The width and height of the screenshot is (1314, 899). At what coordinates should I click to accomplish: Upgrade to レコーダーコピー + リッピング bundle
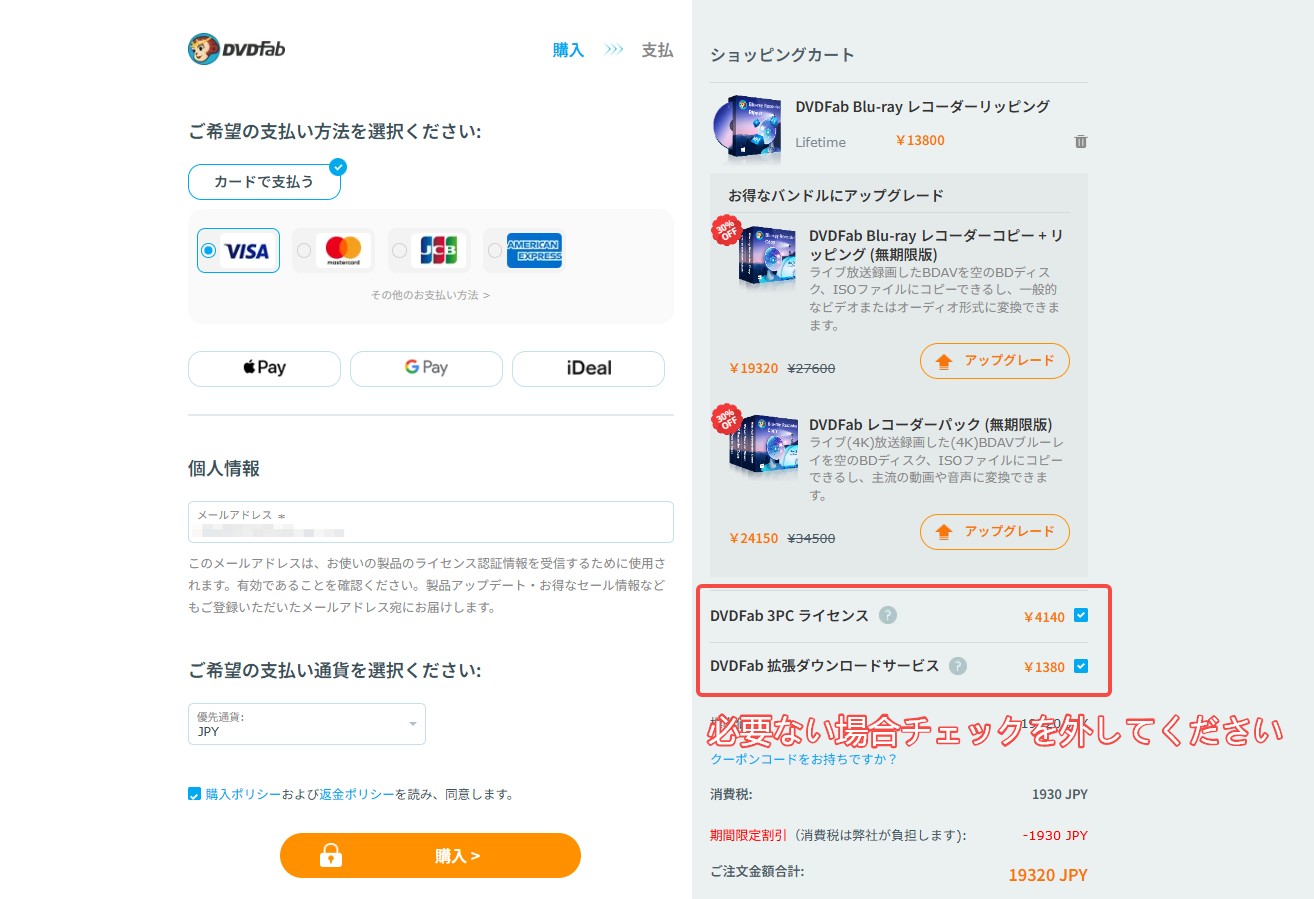click(x=995, y=361)
